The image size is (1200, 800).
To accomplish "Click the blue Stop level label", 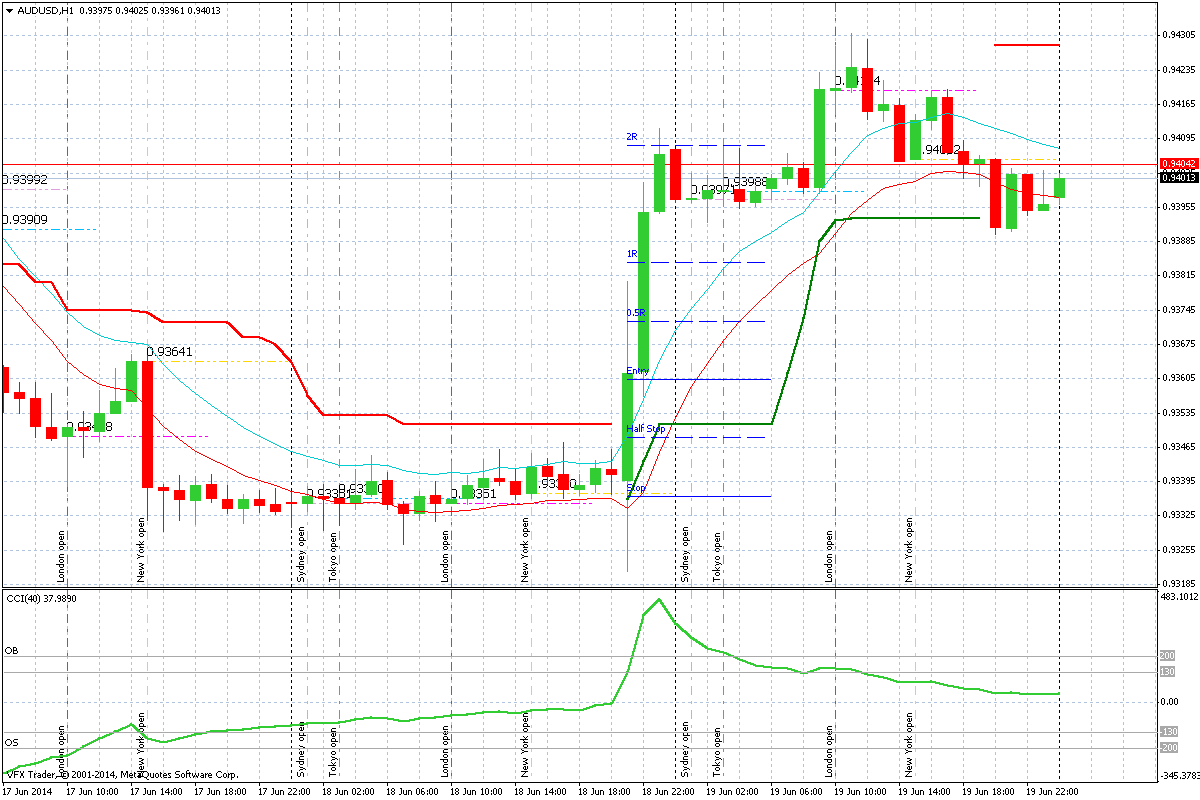I will (x=635, y=488).
